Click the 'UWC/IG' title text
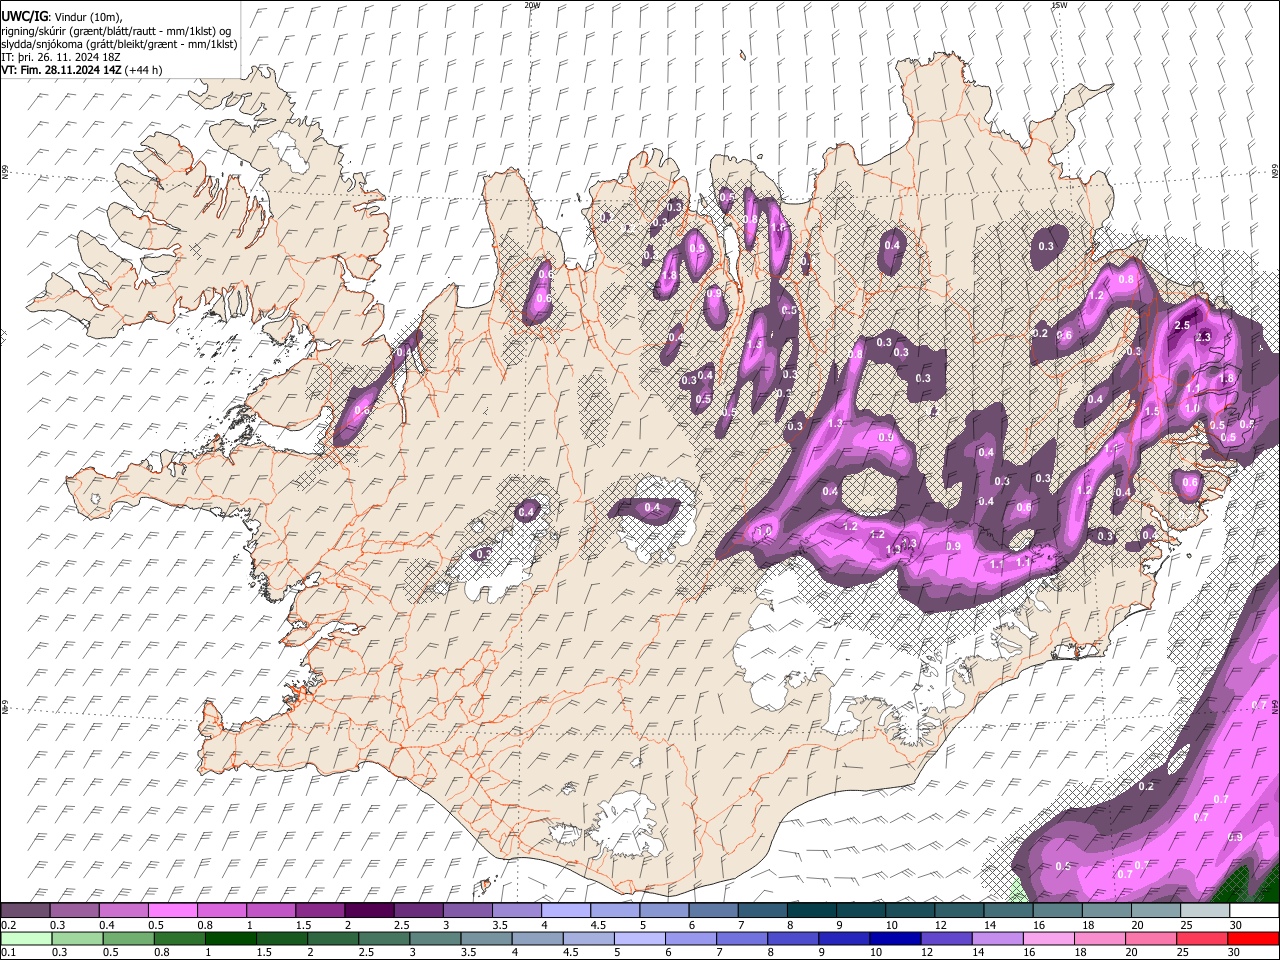1280x960 pixels. coord(23,17)
